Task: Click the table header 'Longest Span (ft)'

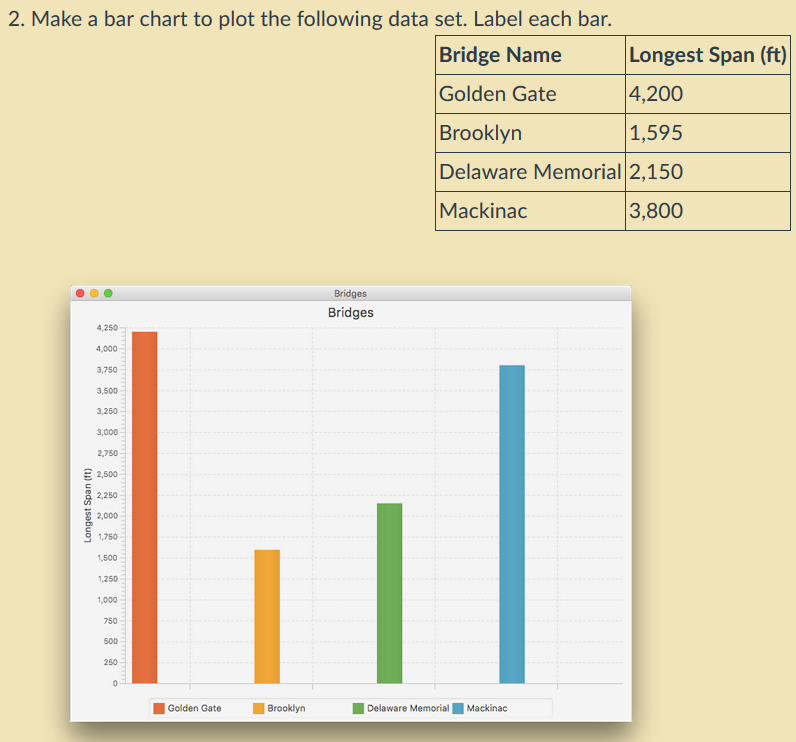Action: [x=708, y=55]
